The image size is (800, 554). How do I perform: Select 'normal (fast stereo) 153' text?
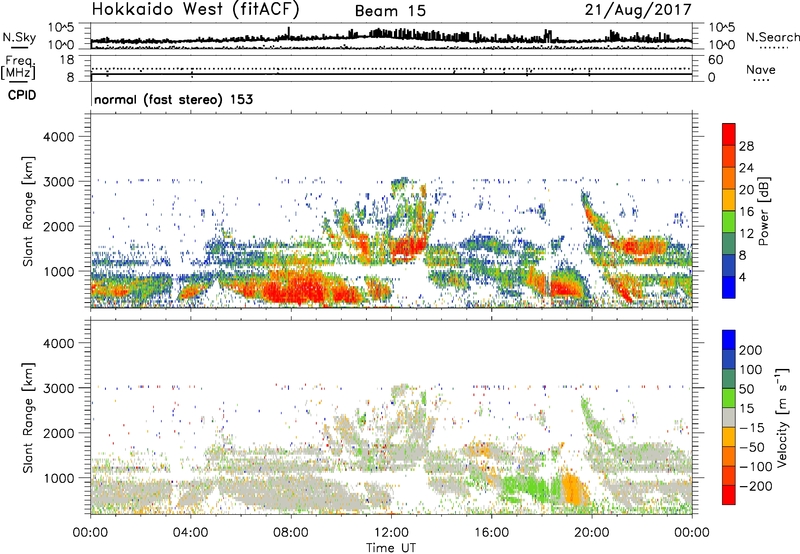[x=173, y=99]
